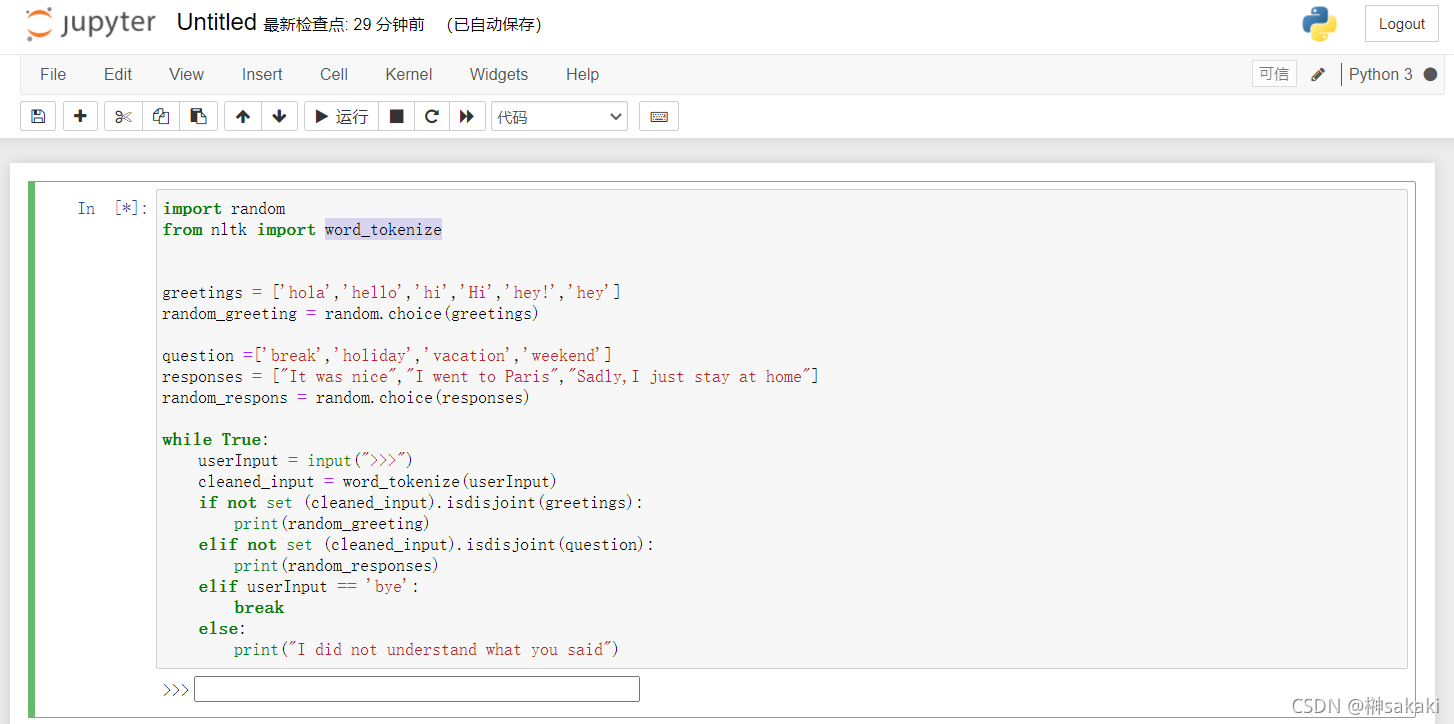Click the Python logo icon
This screenshot has width=1454, height=724.
1319,24
